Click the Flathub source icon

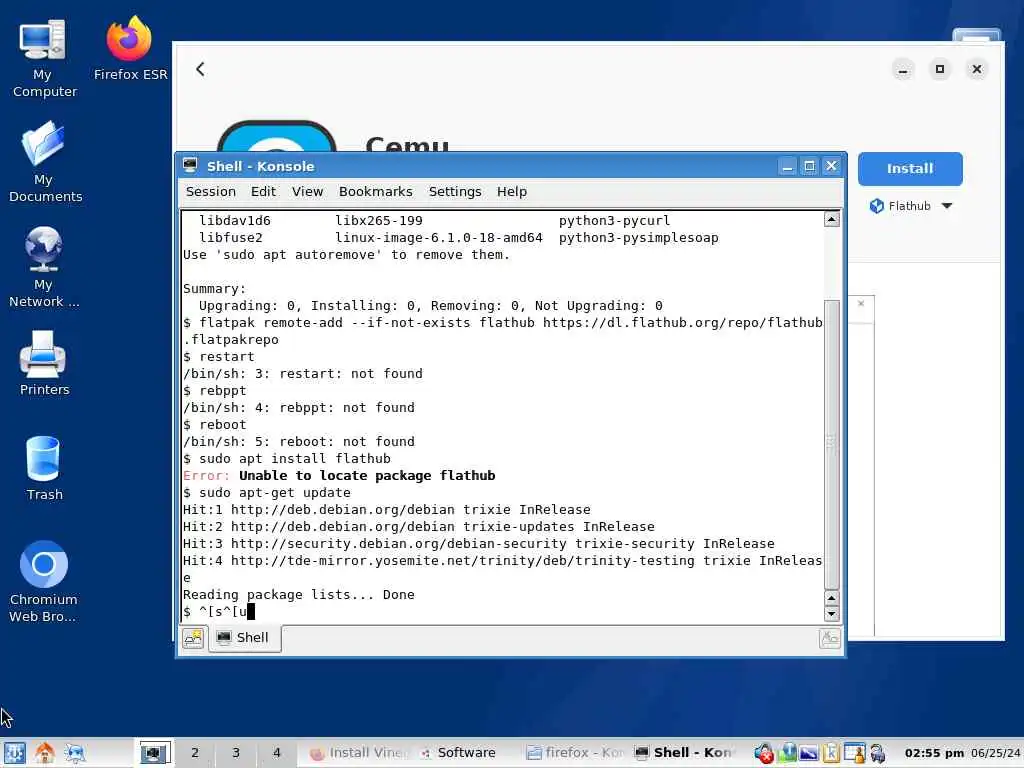coord(876,206)
